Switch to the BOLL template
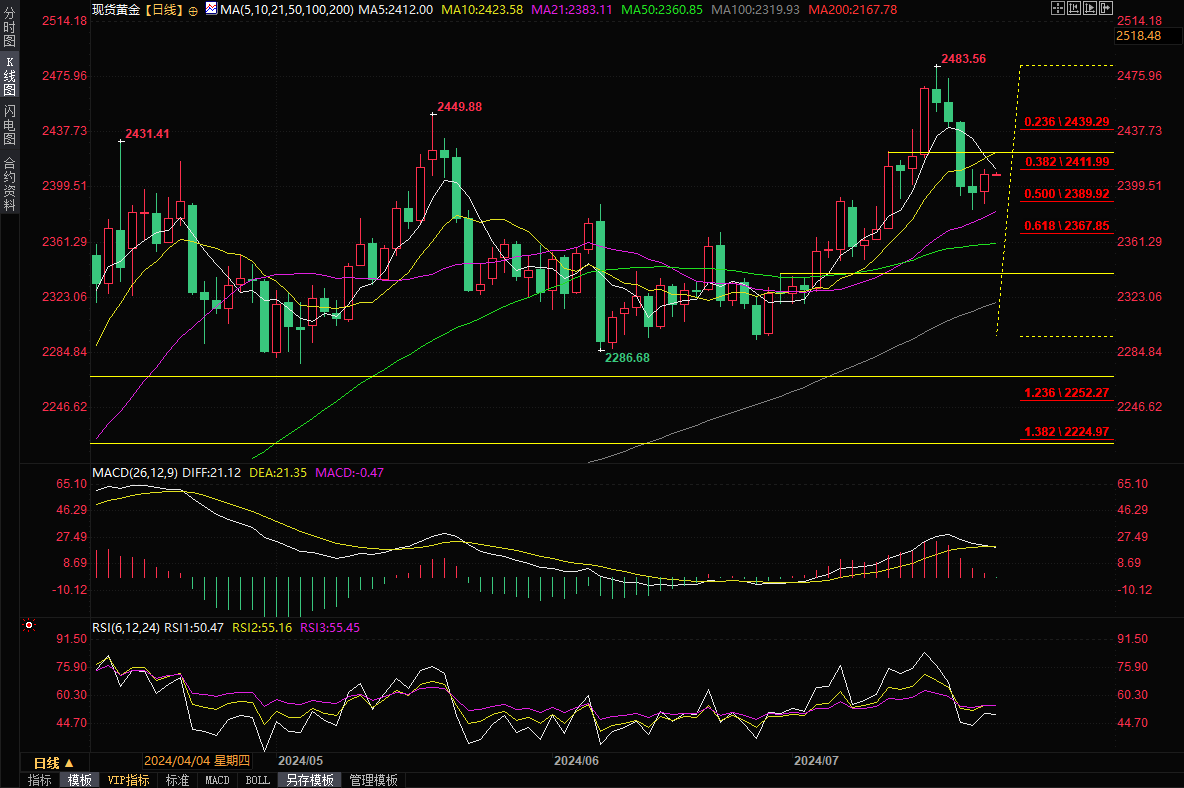 coord(257,780)
